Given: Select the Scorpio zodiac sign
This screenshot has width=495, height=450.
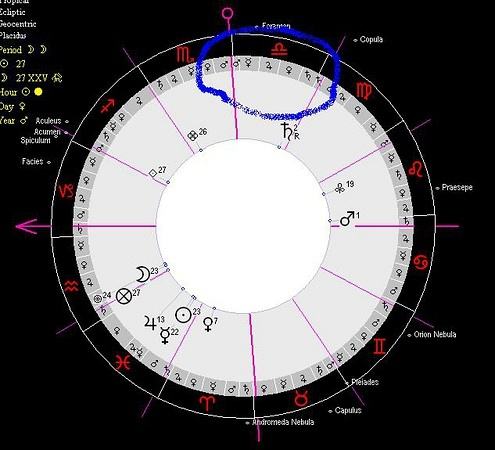Looking at the screenshot, I should tap(185, 55).
